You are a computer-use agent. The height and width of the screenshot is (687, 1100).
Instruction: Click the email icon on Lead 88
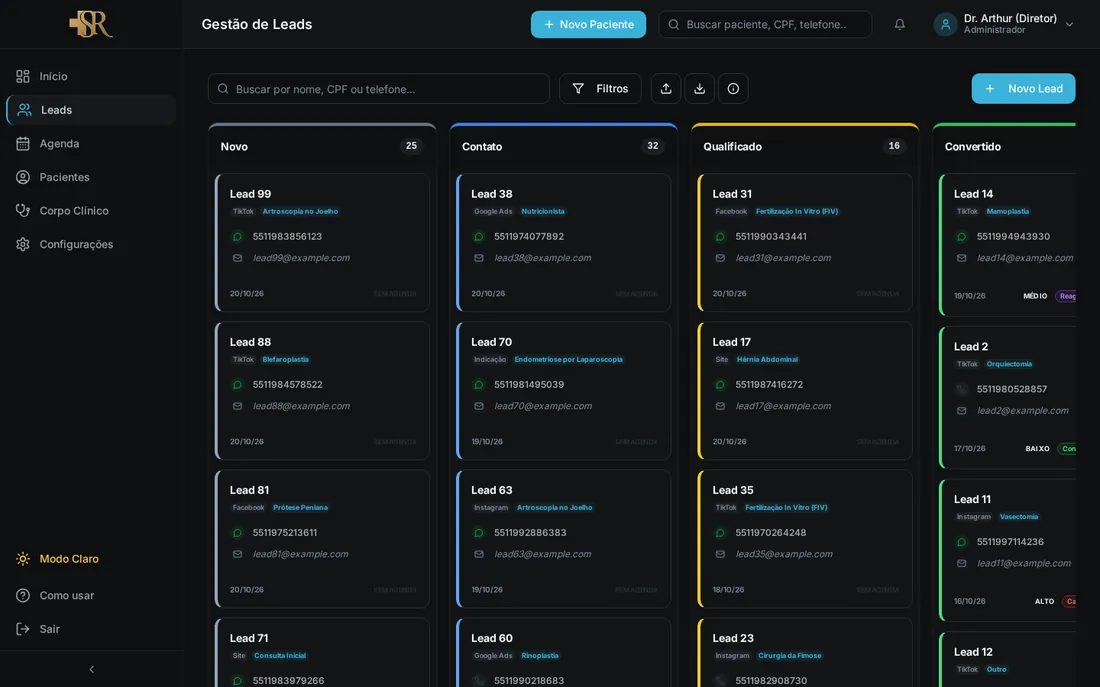pos(238,406)
